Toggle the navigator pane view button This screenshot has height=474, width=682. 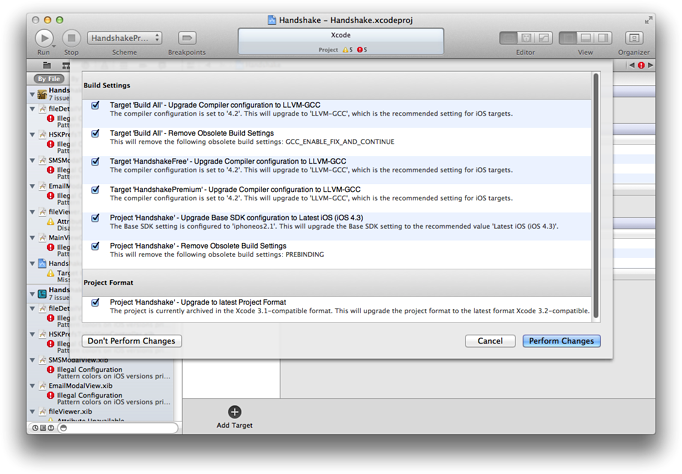tap(568, 38)
